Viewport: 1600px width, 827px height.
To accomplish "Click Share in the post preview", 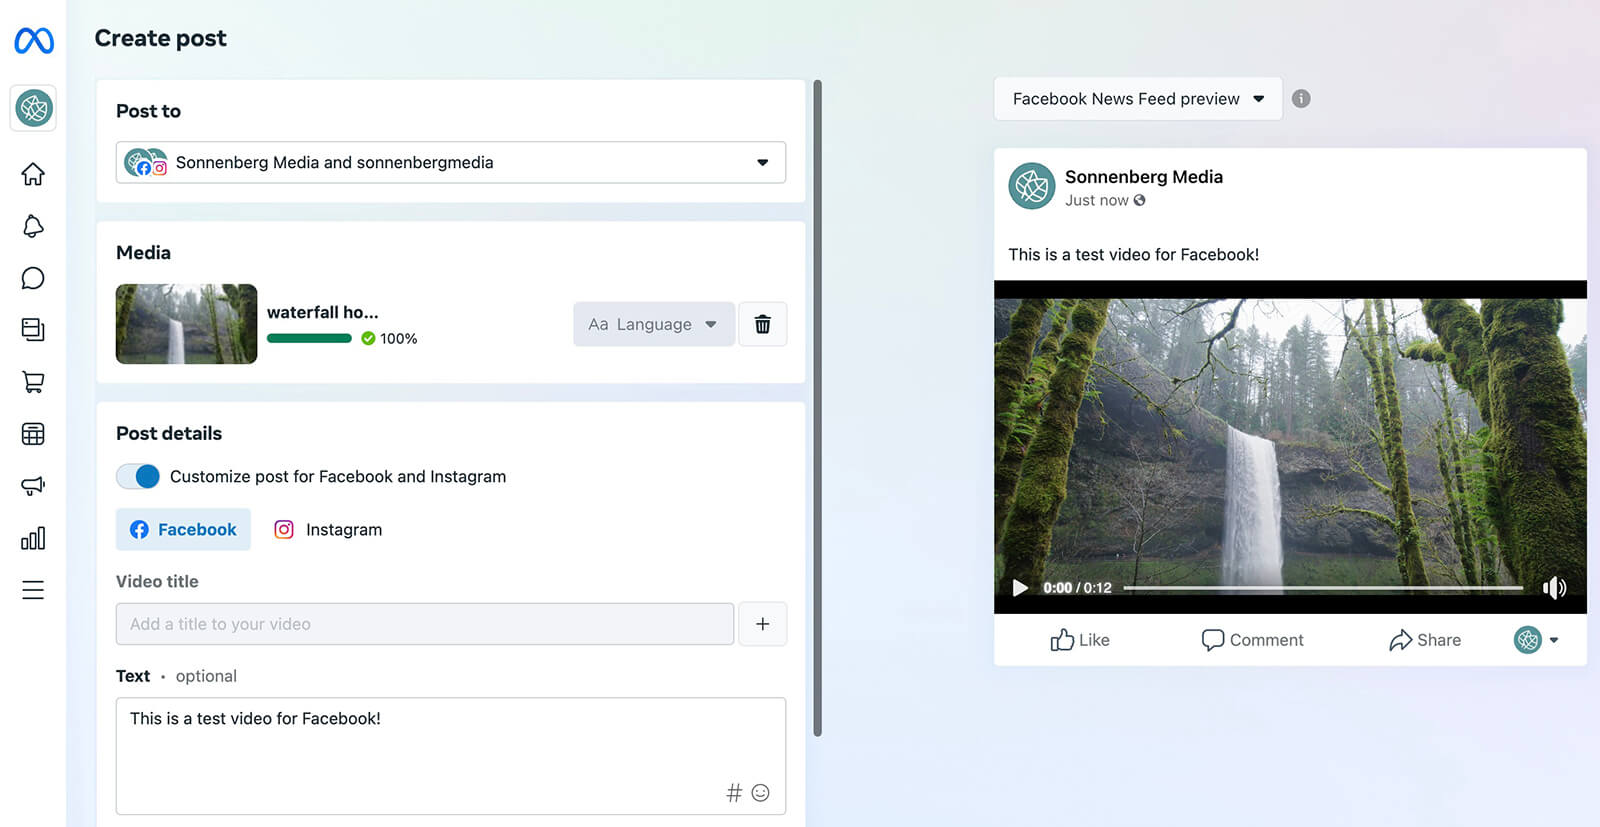I will coord(1425,640).
